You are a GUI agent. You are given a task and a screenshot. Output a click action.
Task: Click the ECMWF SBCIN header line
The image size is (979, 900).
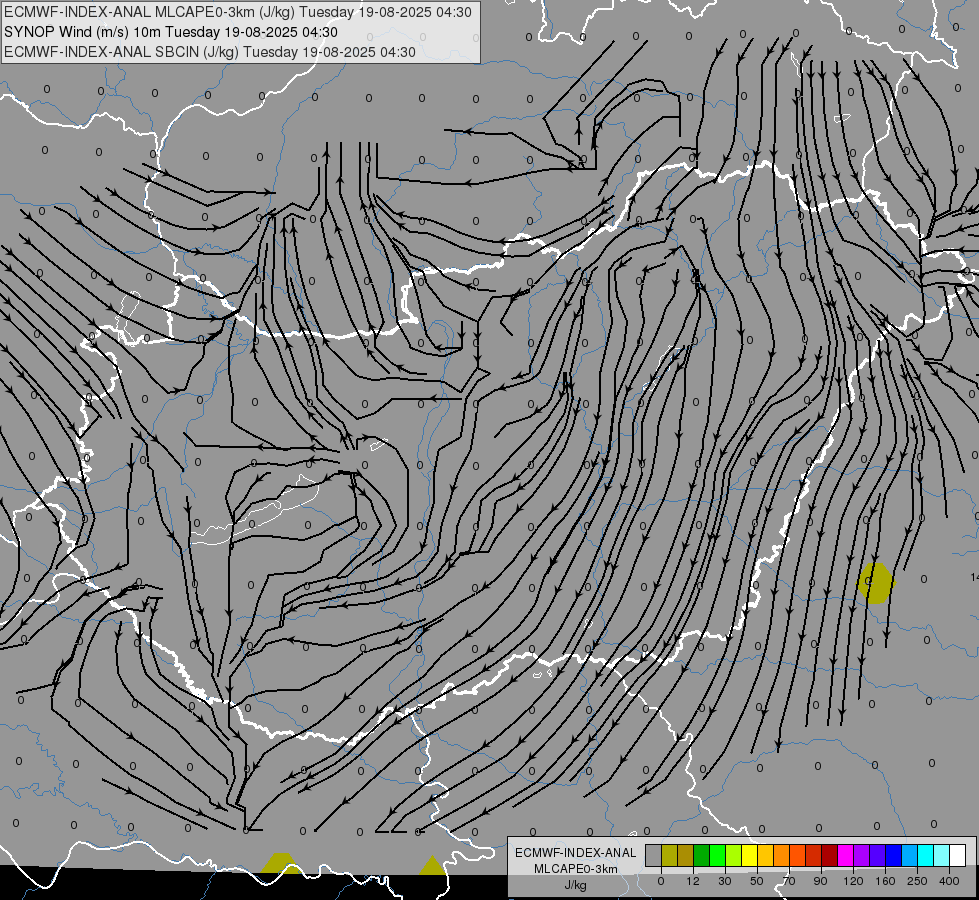coord(210,52)
